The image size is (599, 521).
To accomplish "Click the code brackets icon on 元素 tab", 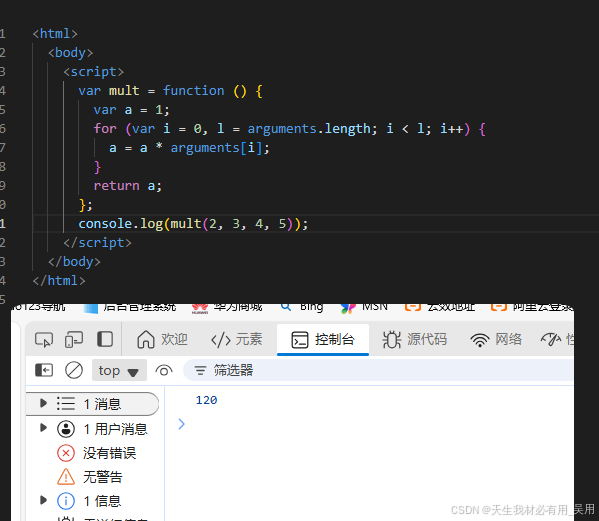I will 220,340.
